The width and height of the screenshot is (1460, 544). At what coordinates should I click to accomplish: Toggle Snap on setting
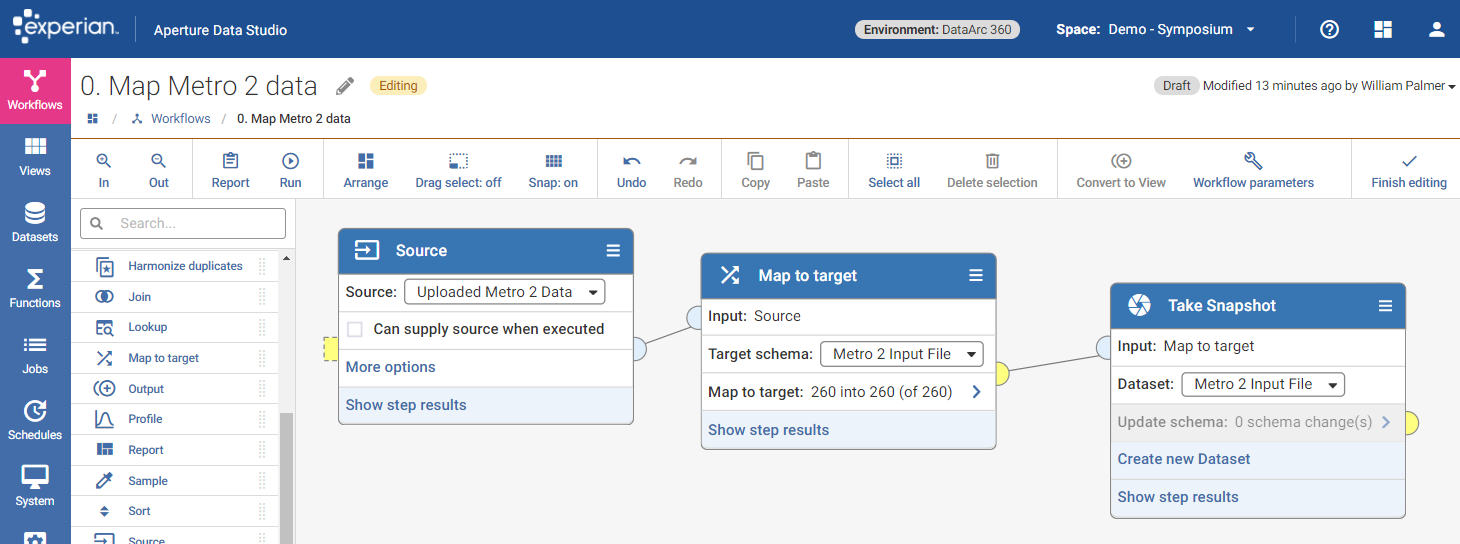click(x=553, y=161)
